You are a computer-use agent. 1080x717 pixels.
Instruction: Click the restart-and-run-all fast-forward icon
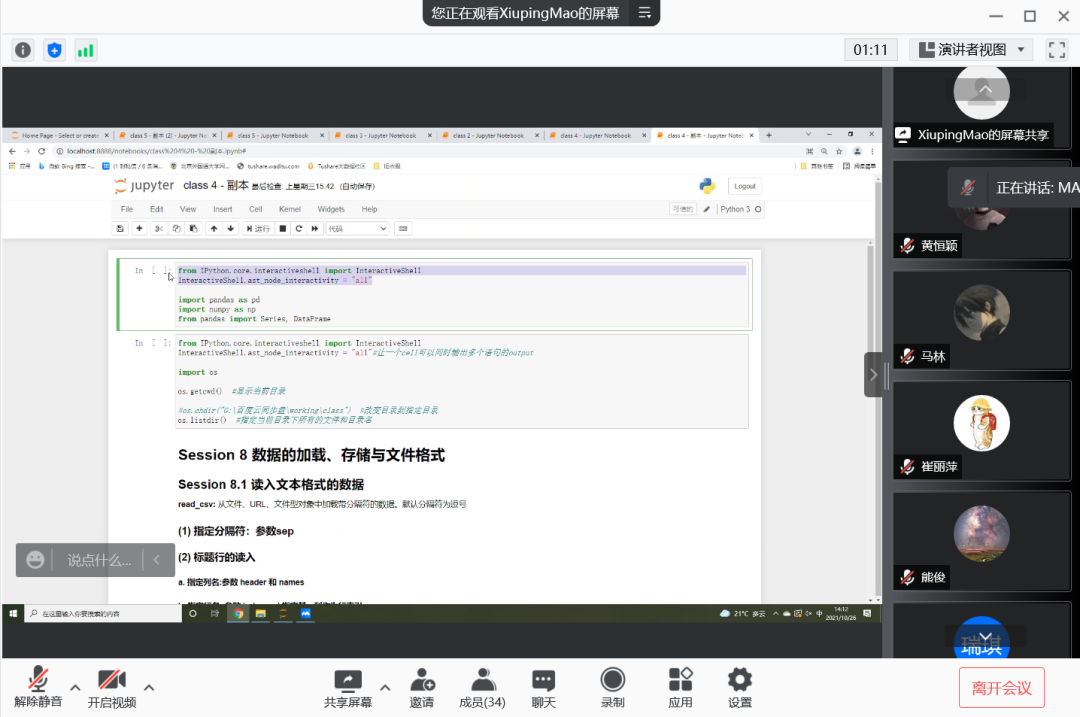click(x=315, y=229)
